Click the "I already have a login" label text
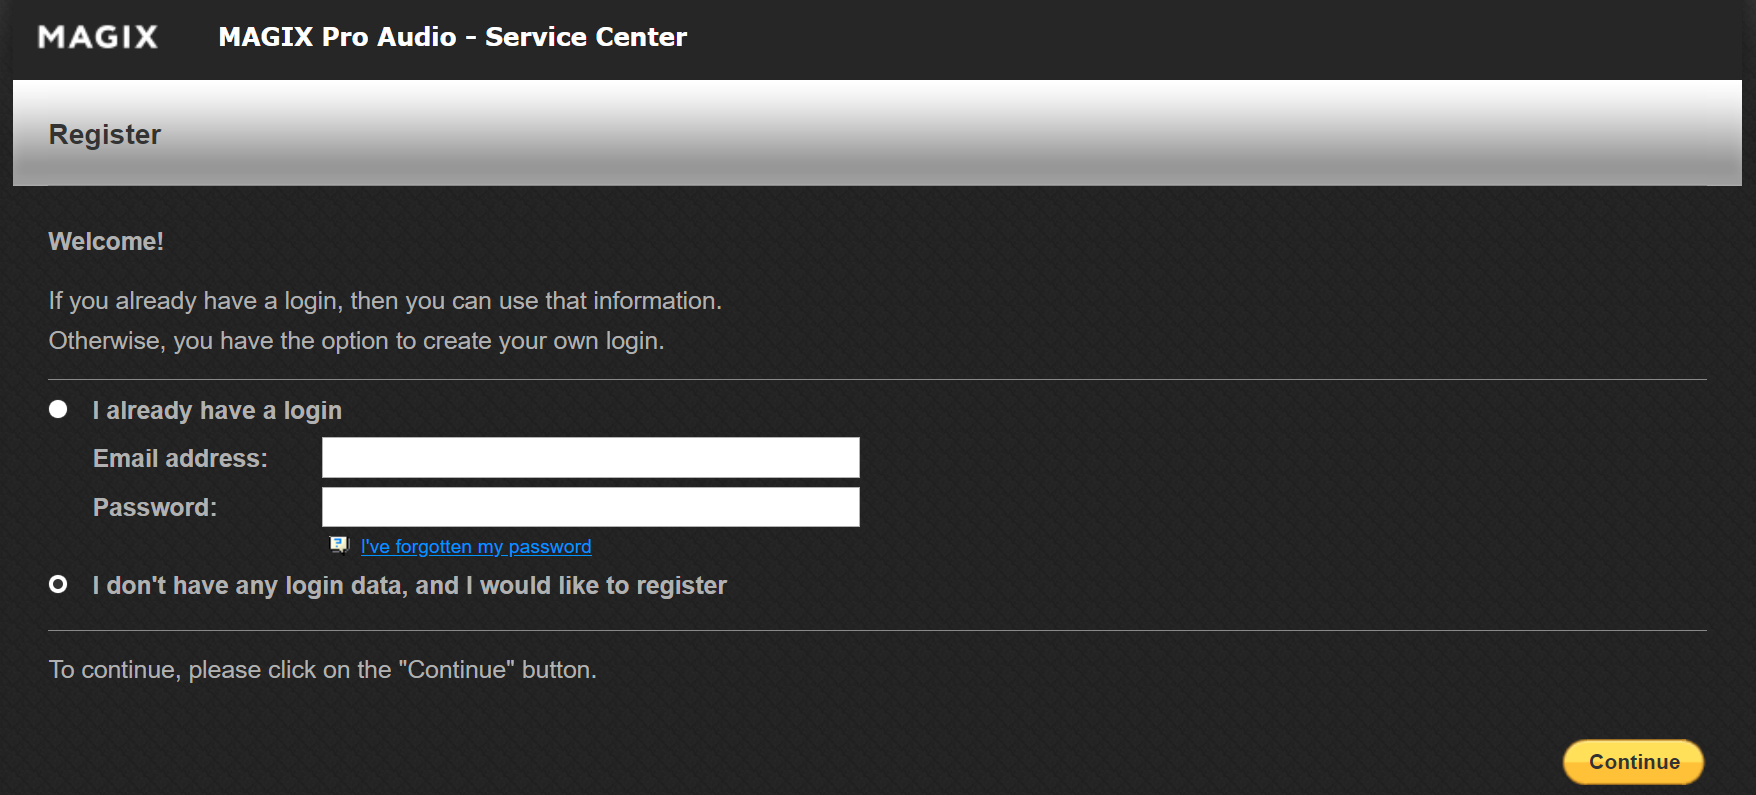 [x=217, y=410]
